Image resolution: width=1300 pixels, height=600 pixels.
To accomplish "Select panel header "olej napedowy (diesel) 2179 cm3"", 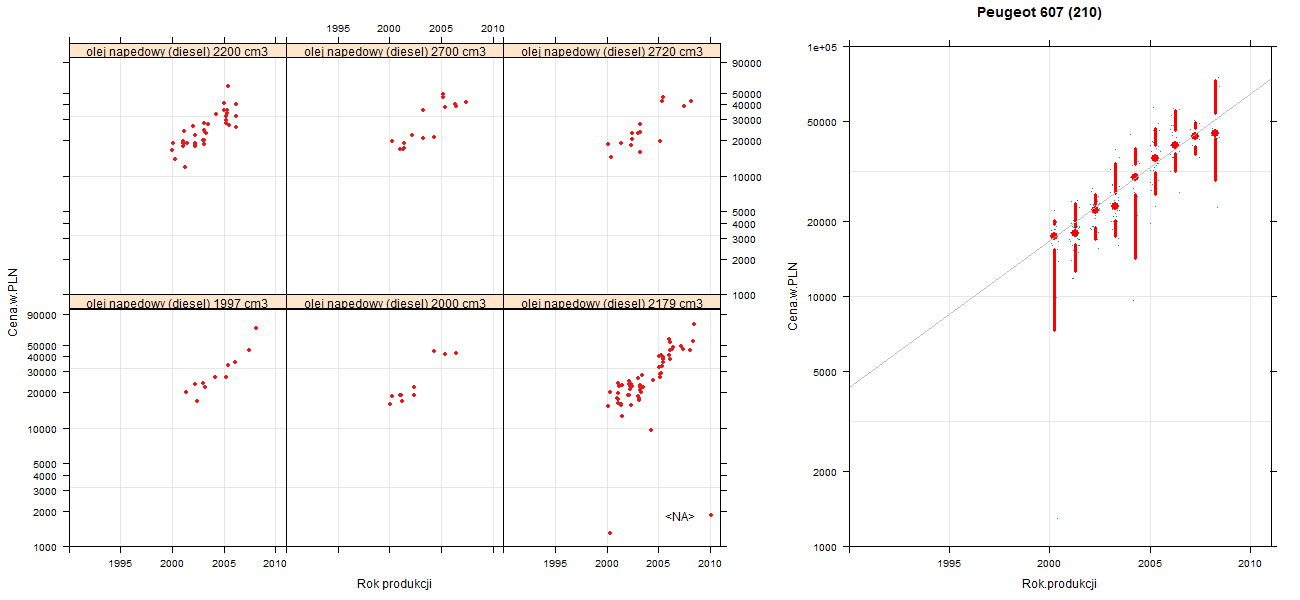I will pyautogui.click(x=612, y=303).
